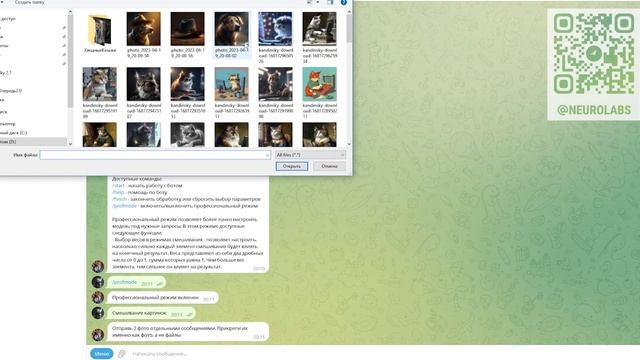Click the /help command link in Telegram chat
640x360 pixels.
(x=118, y=192)
